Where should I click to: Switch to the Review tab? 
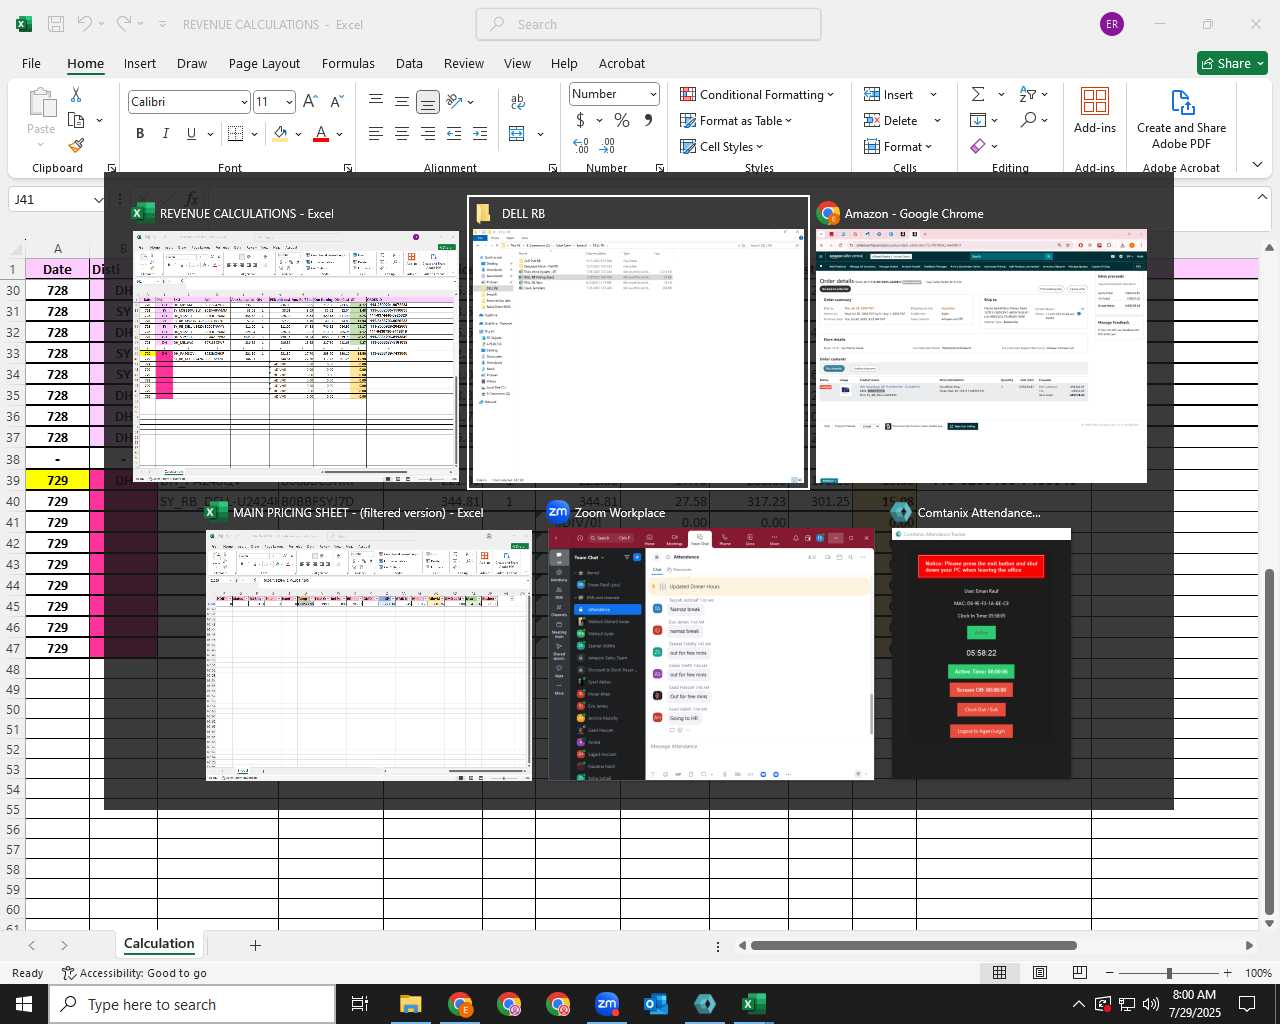(464, 63)
